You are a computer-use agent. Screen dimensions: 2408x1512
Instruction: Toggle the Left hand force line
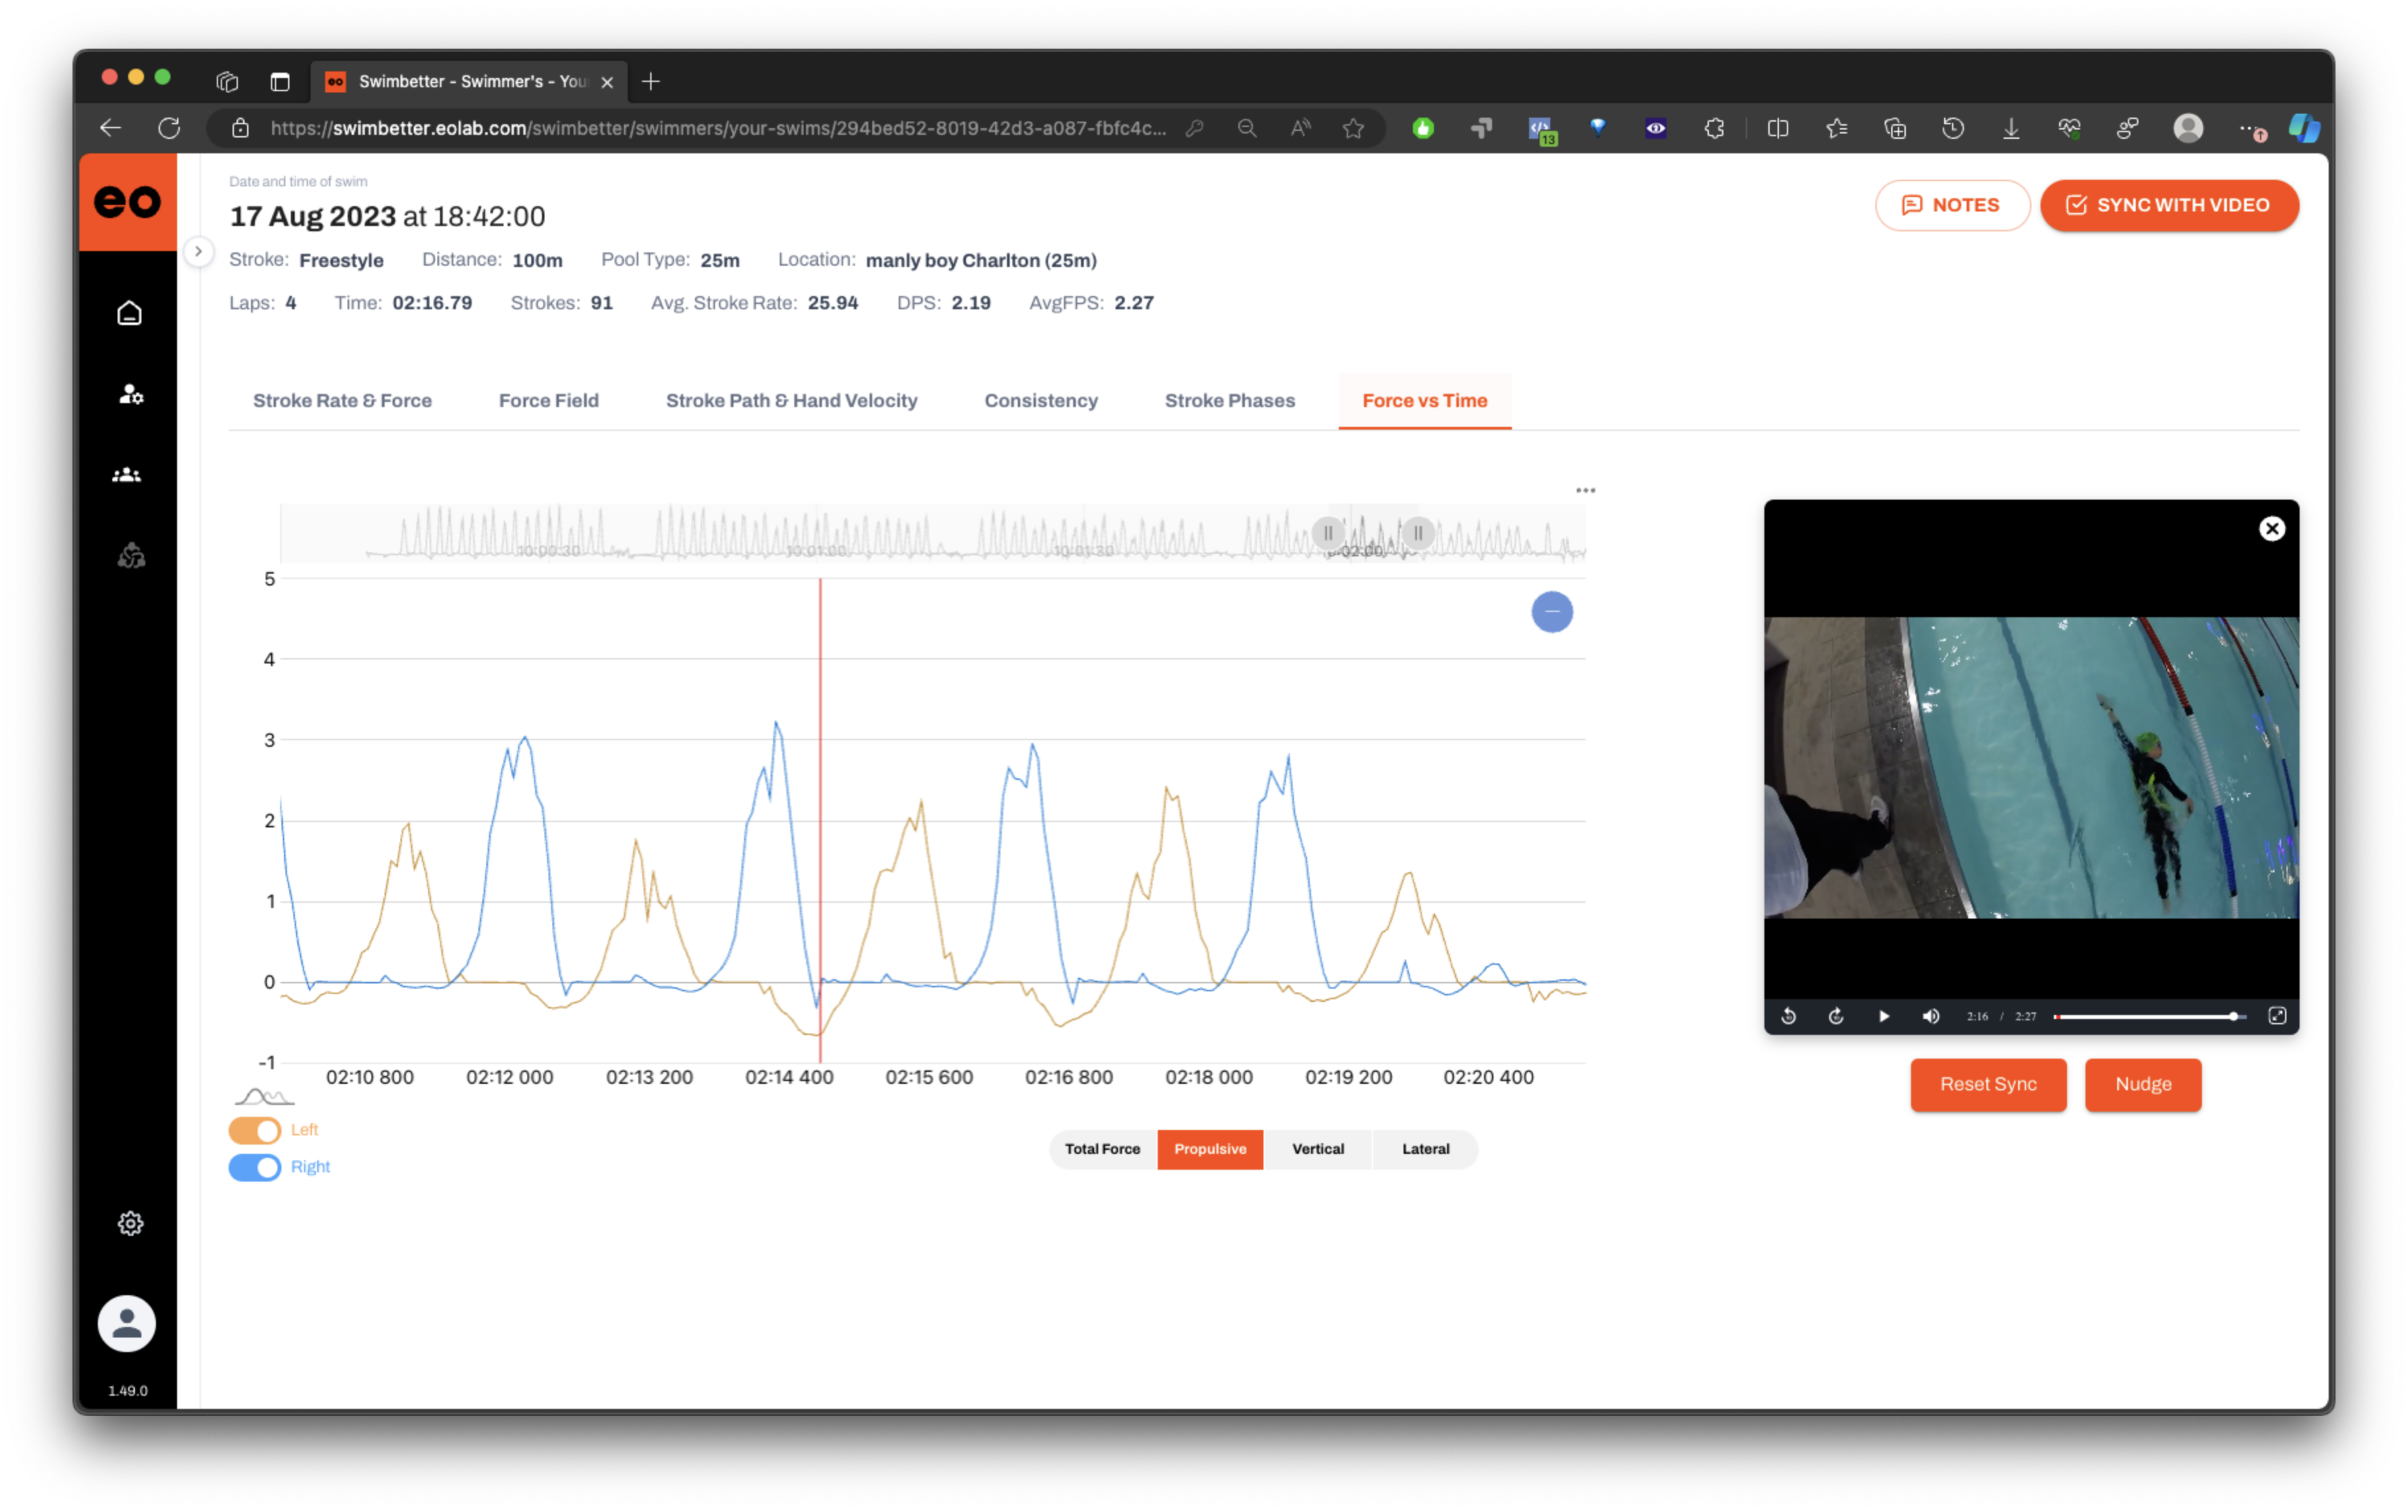pos(255,1130)
